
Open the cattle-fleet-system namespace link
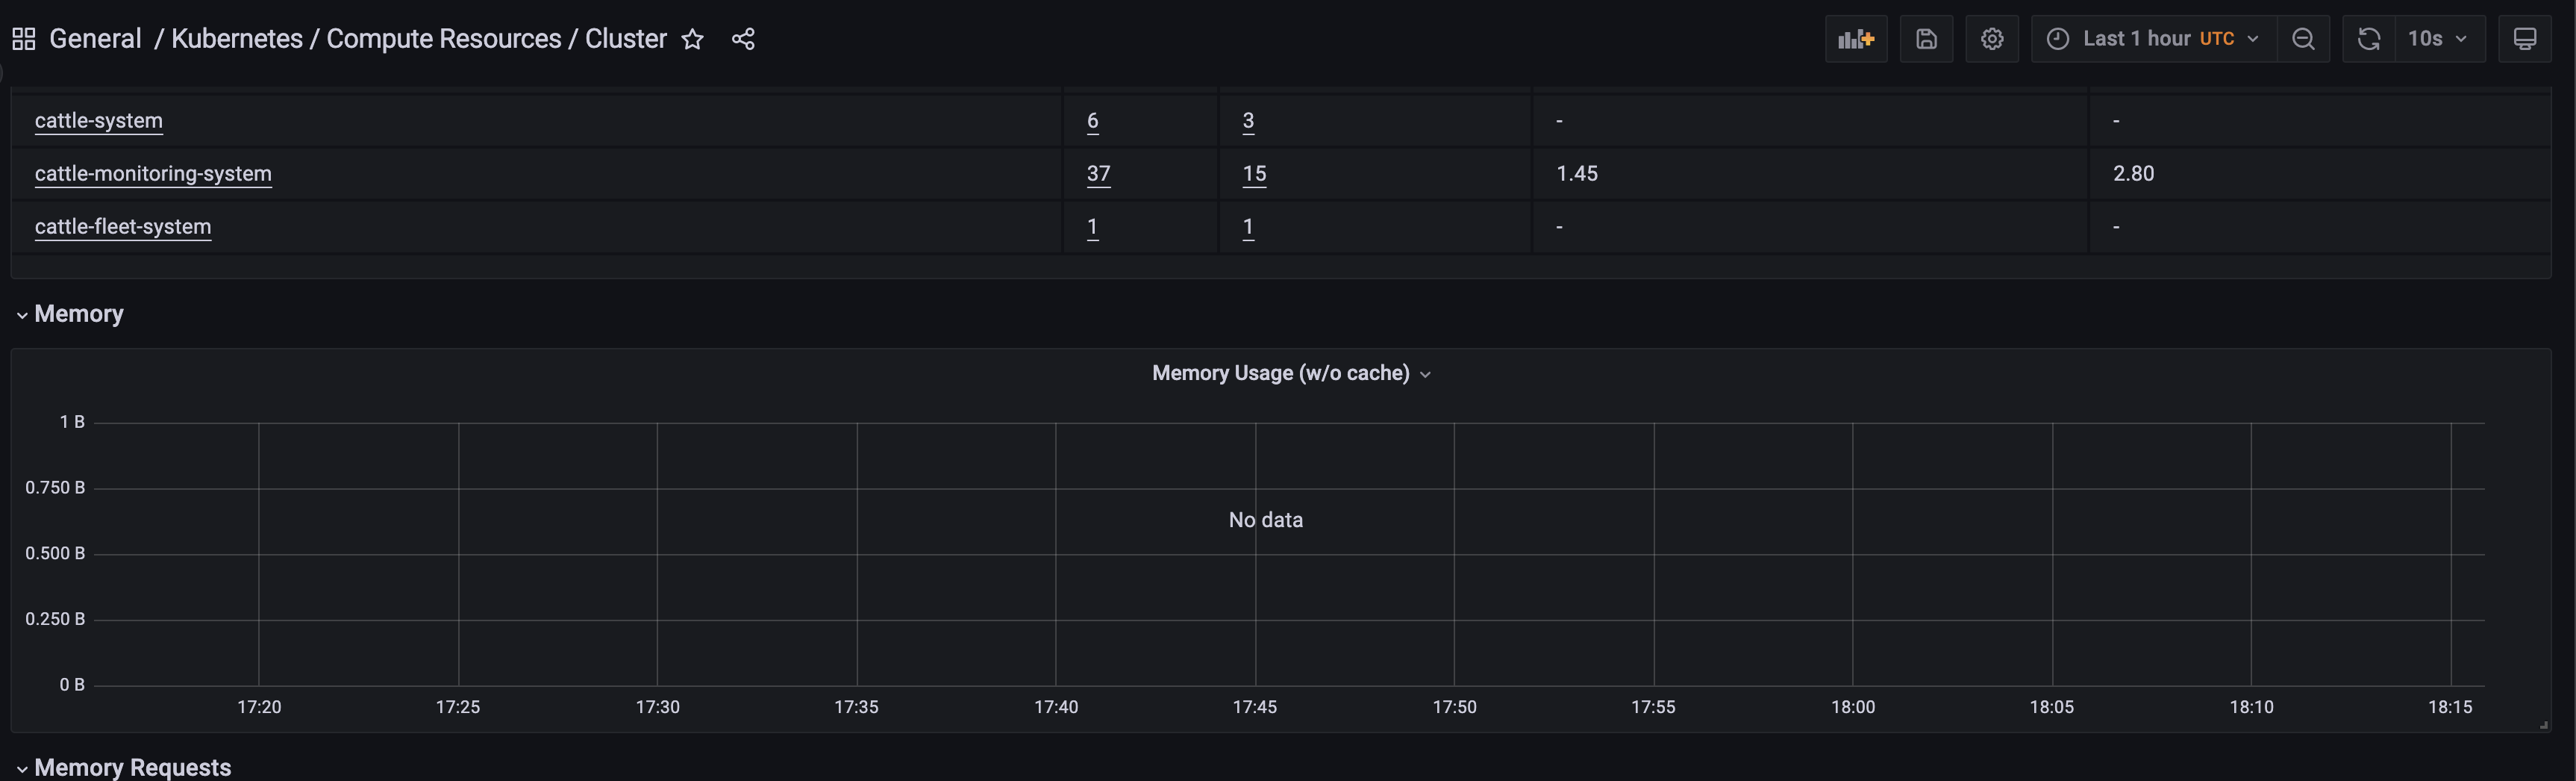click(x=122, y=226)
